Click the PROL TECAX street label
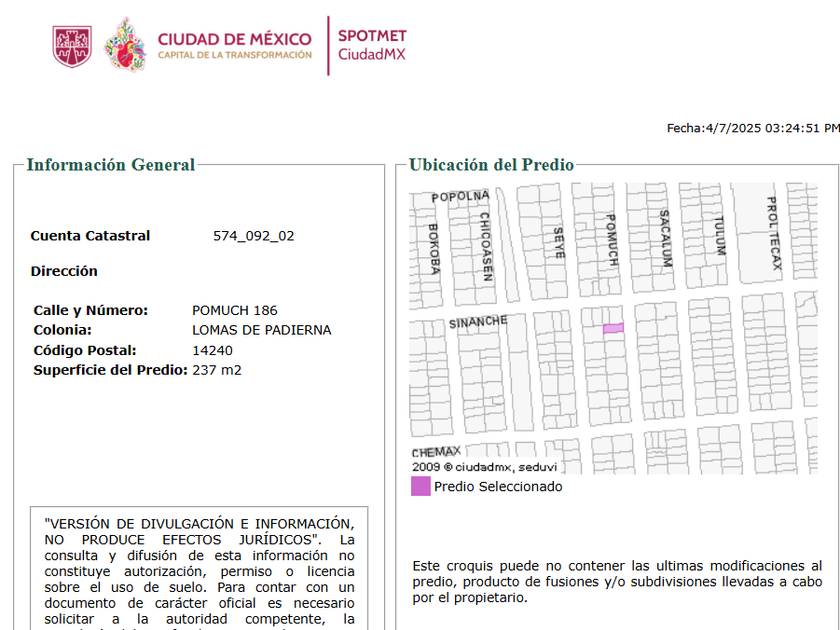The height and width of the screenshot is (630, 840). (x=774, y=233)
